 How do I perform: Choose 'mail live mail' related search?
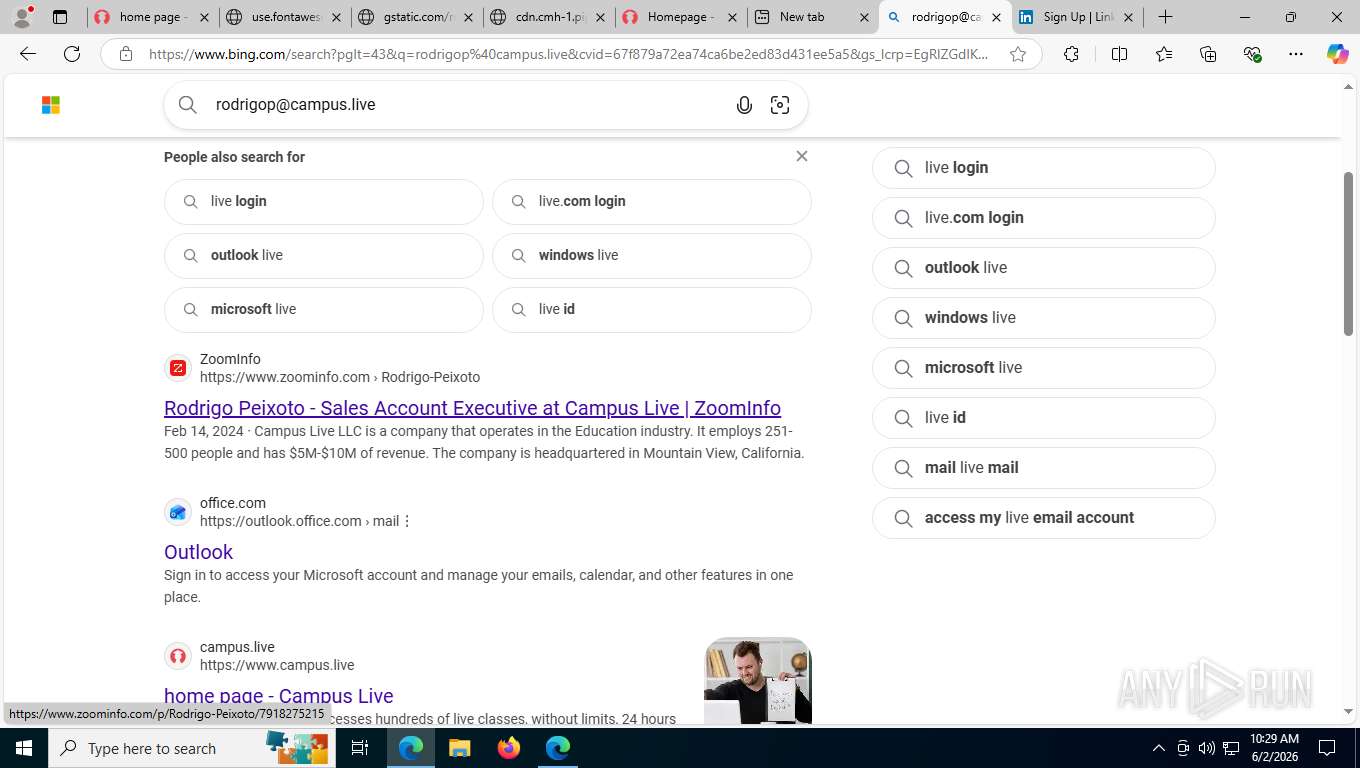[1044, 468]
